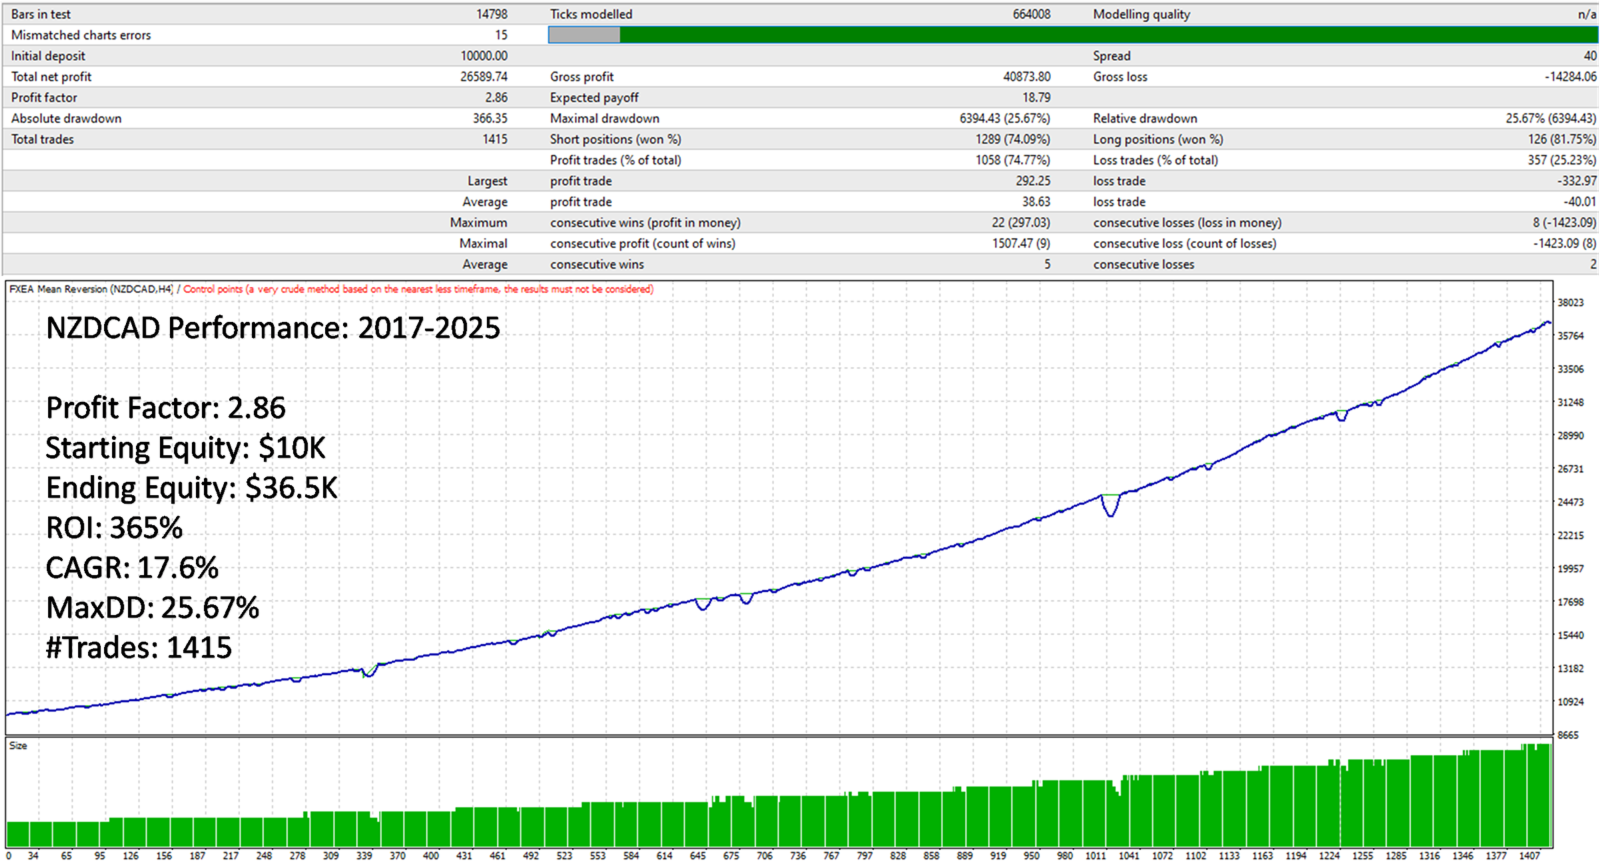The width and height of the screenshot is (1600, 866).
Task: Click the ticks modelled value 664008
Action: pos(1031,14)
